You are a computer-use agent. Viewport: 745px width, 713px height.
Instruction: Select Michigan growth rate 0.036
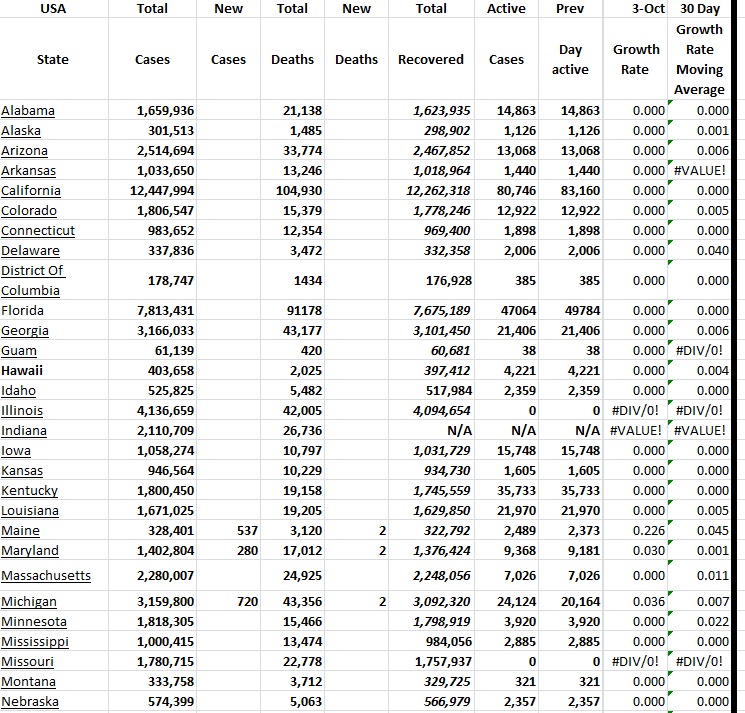coord(635,602)
